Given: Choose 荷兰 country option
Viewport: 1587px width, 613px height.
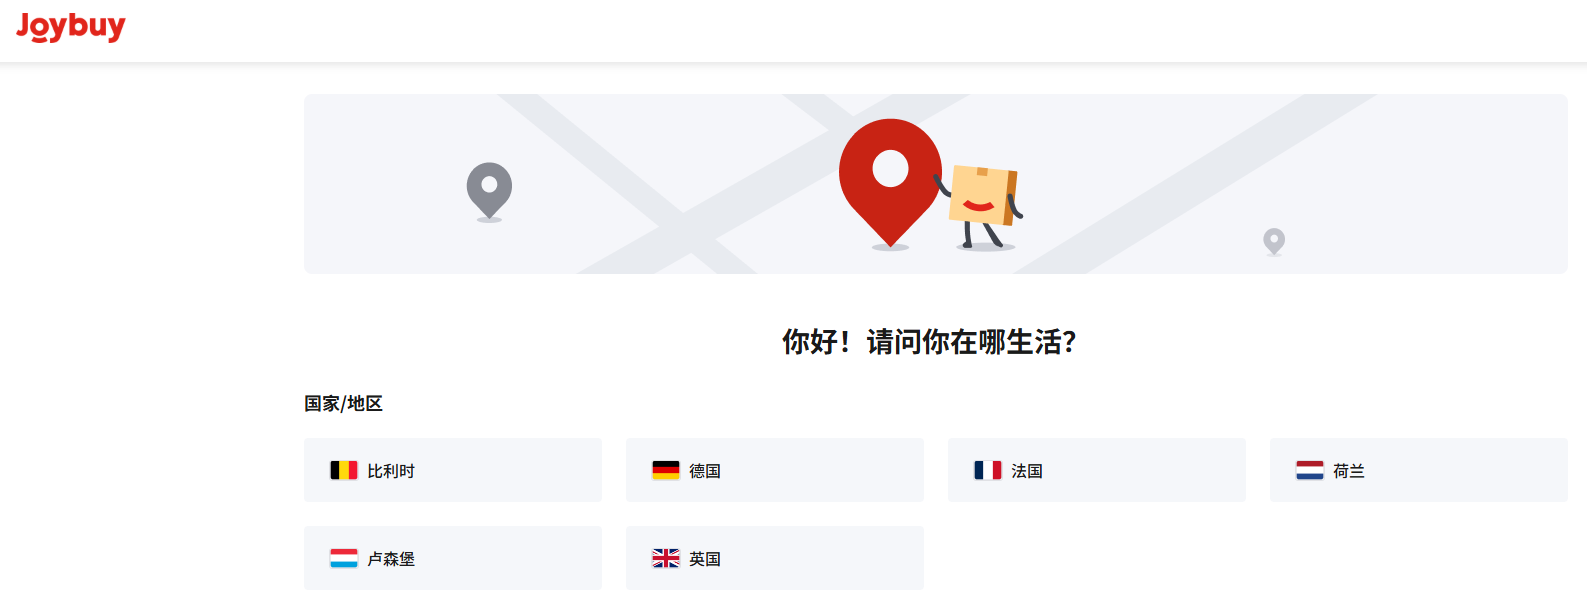Looking at the screenshot, I should [1419, 470].
